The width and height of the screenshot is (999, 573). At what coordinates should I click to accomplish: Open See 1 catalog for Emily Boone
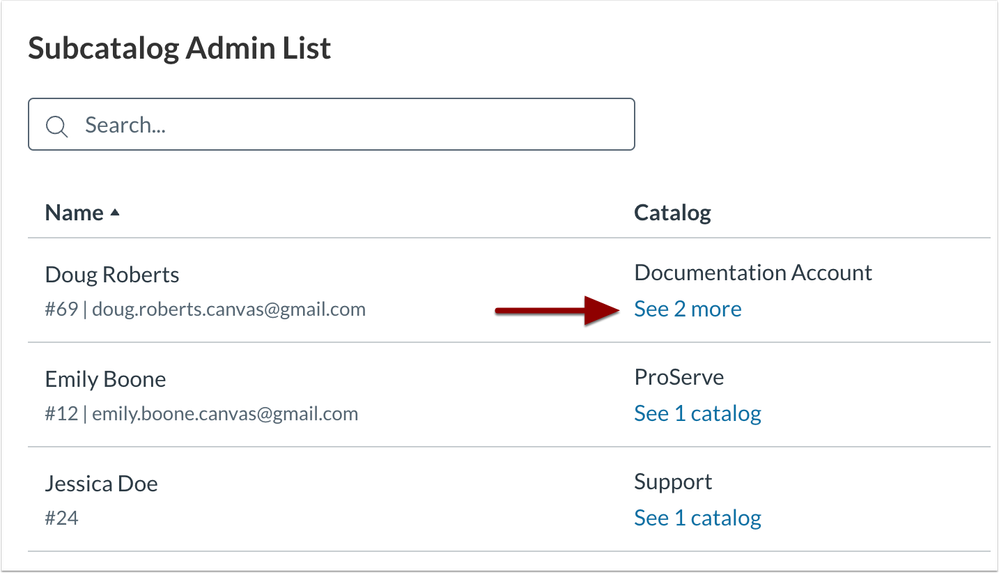[697, 413]
